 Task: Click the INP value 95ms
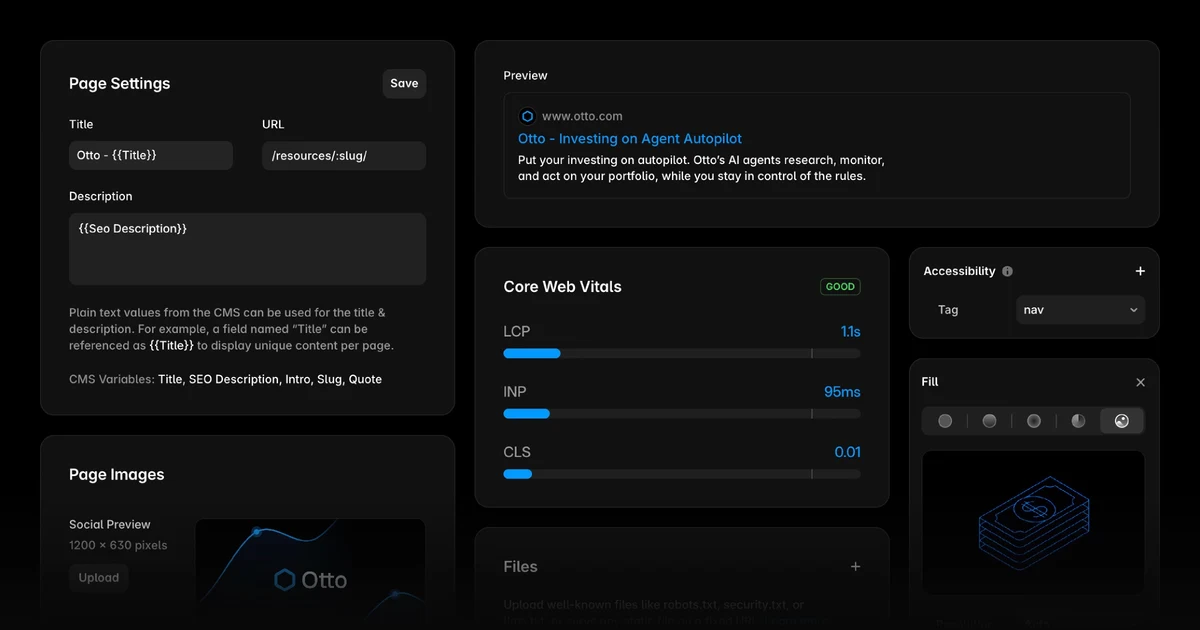(842, 391)
